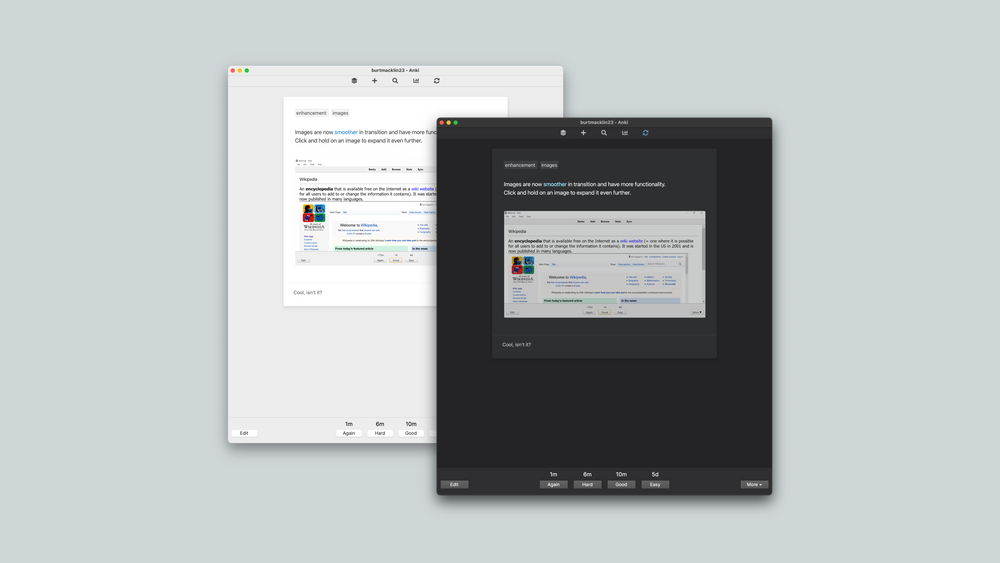Close the light Anki window

pyautogui.click(x=233, y=70)
